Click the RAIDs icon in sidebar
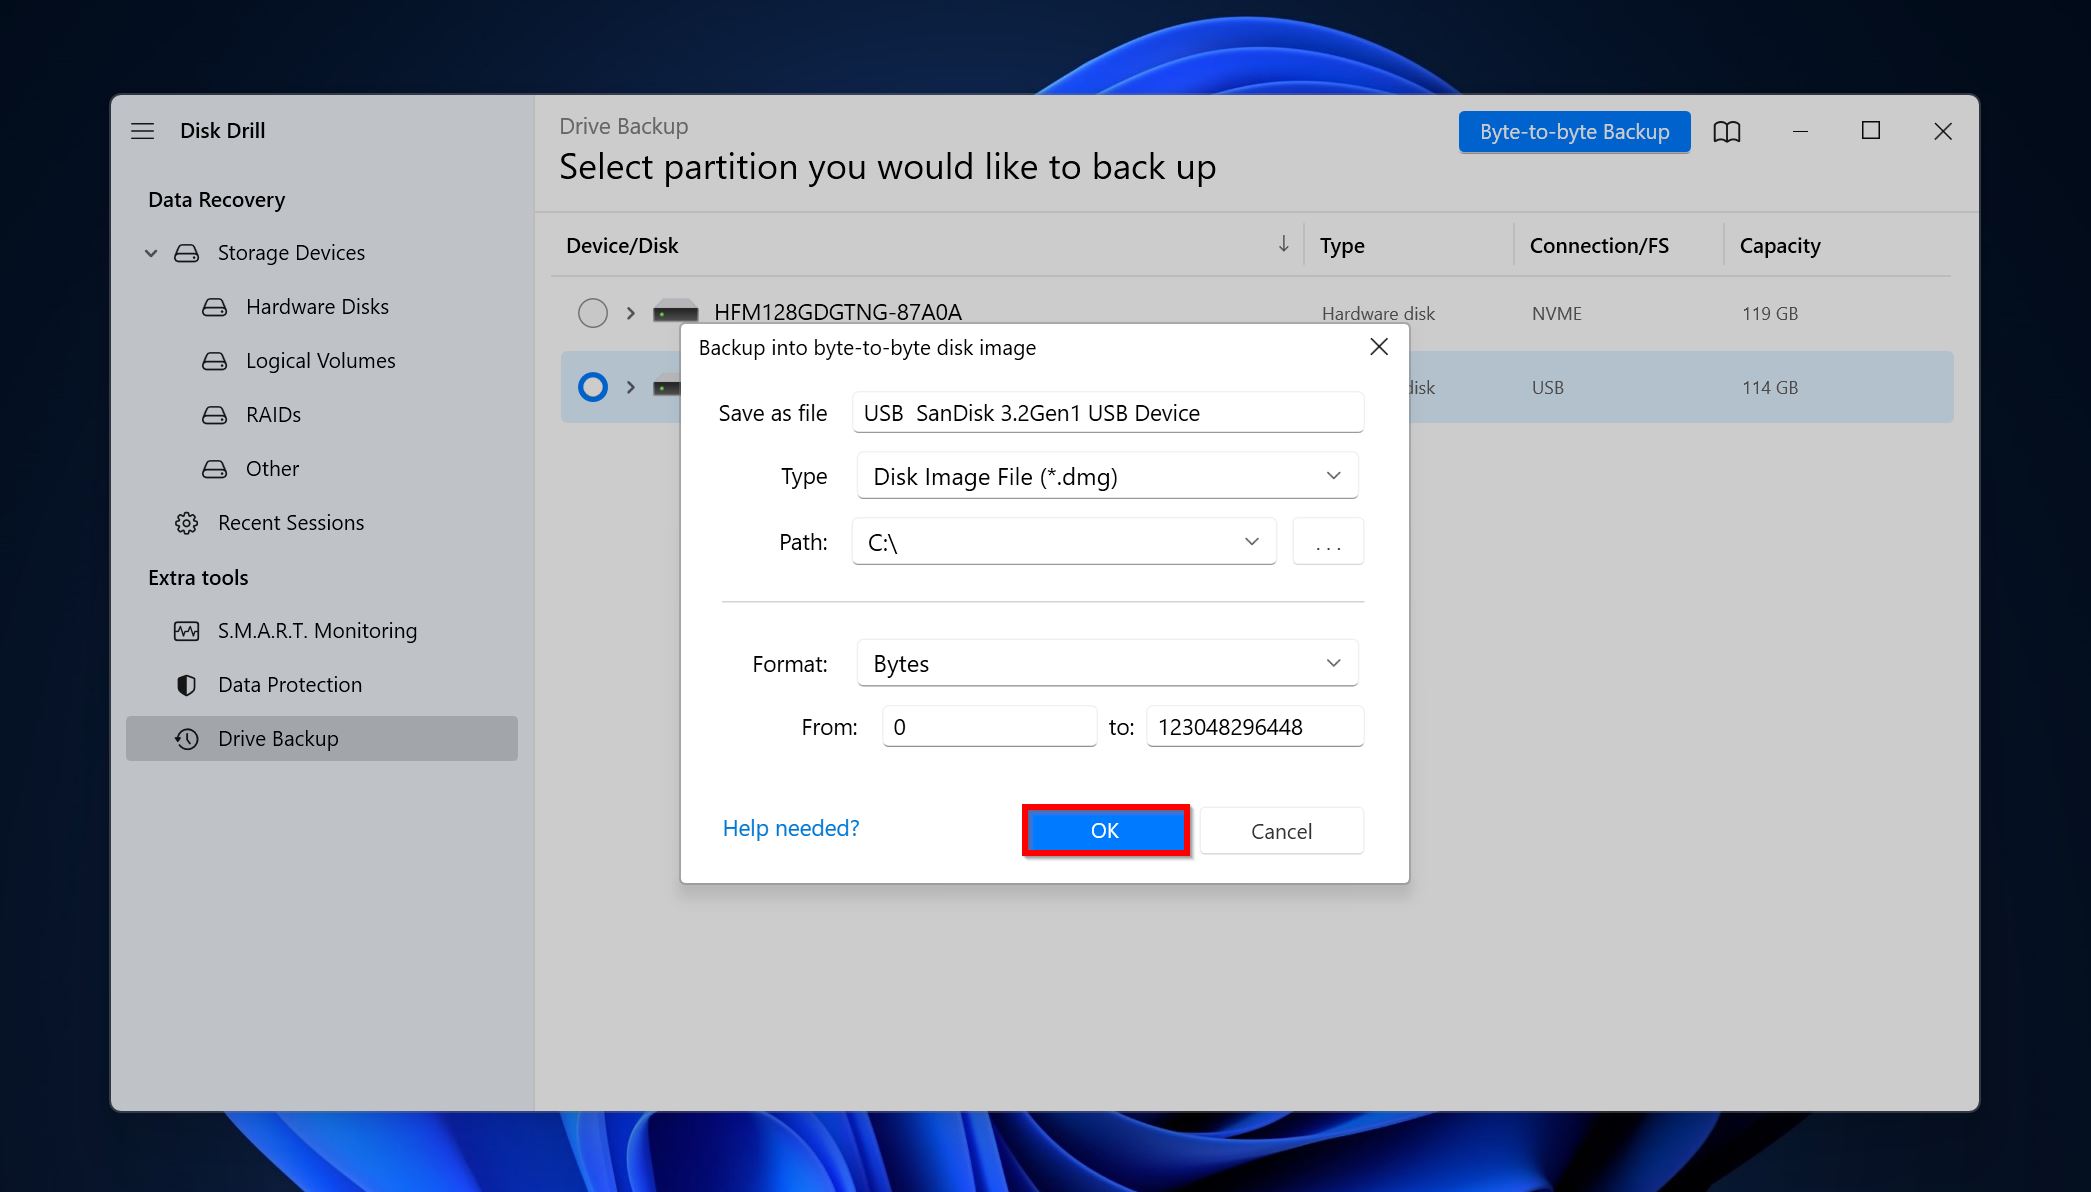 point(213,414)
